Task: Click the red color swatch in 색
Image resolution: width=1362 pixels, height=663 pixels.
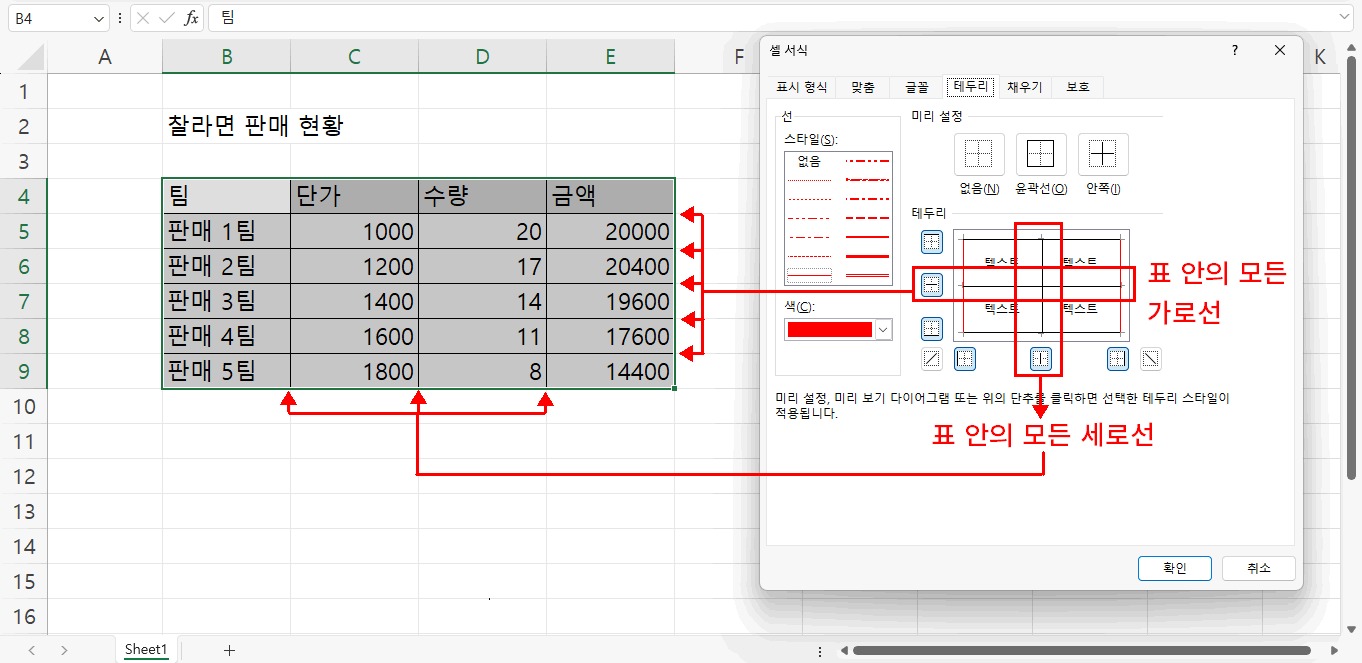Action: tap(830, 330)
